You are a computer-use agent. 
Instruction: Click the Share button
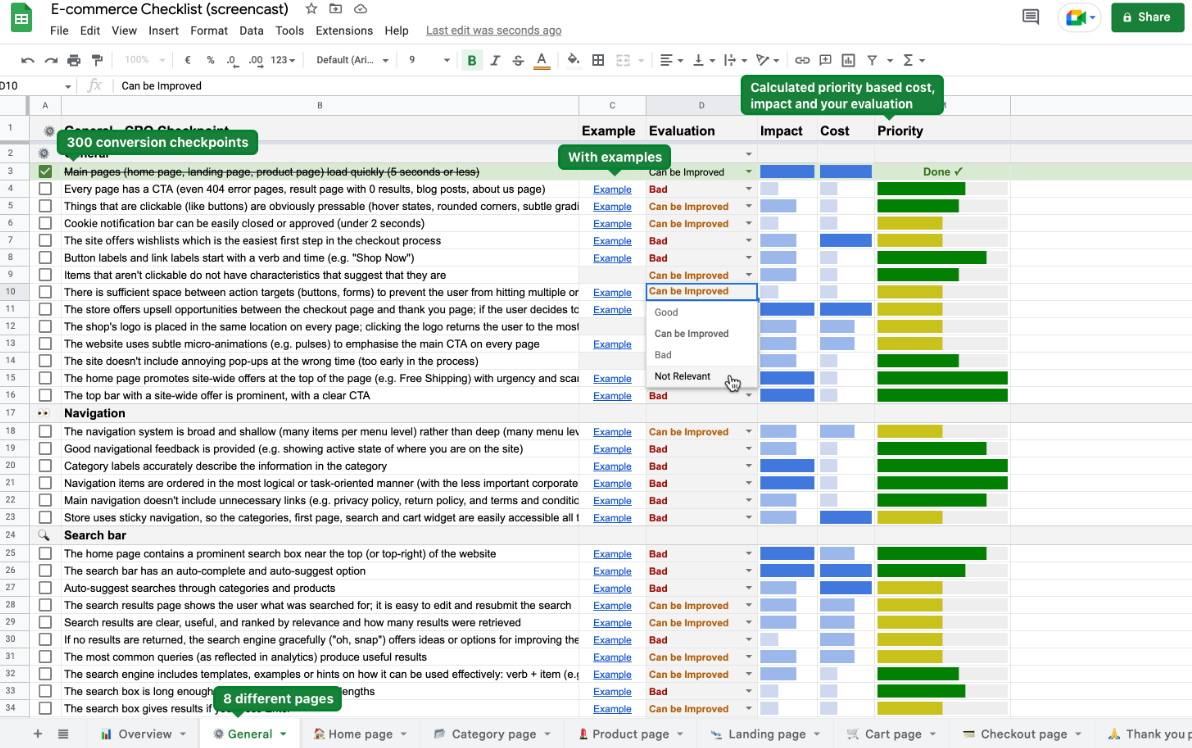pos(1147,17)
